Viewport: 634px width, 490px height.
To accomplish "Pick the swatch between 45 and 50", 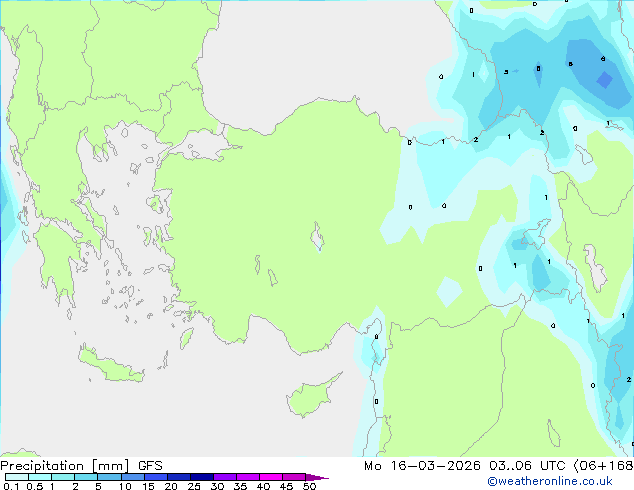I will [294, 477].
